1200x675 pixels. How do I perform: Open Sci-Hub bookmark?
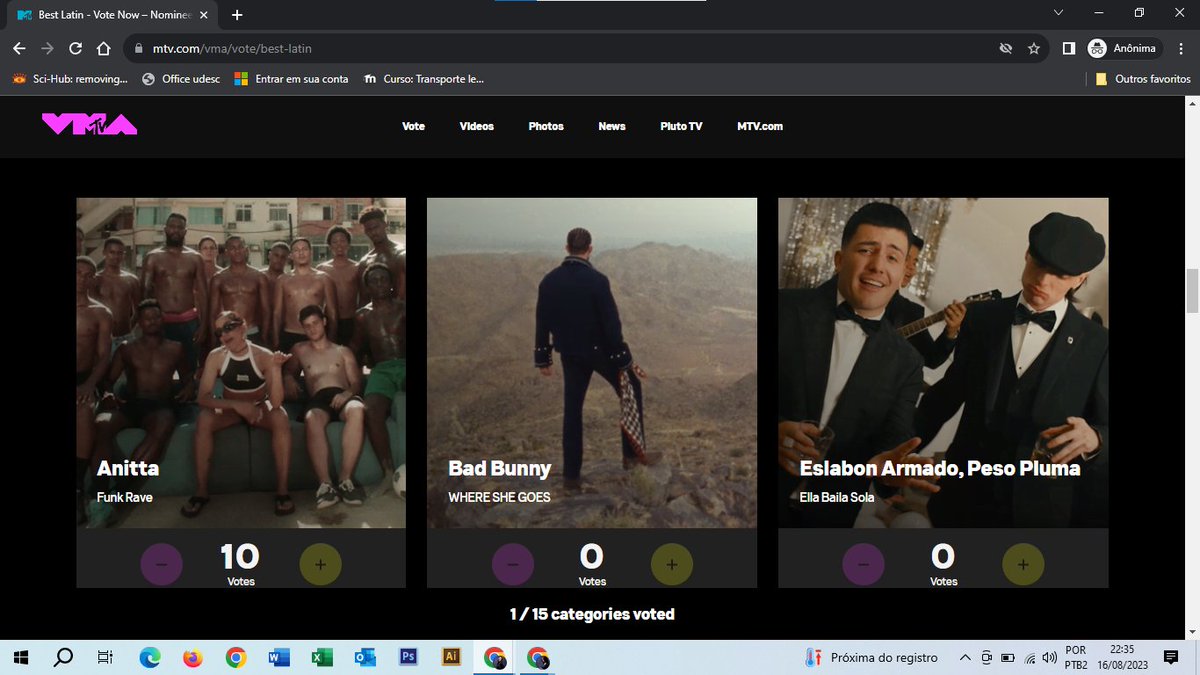(x=70, y=79)
